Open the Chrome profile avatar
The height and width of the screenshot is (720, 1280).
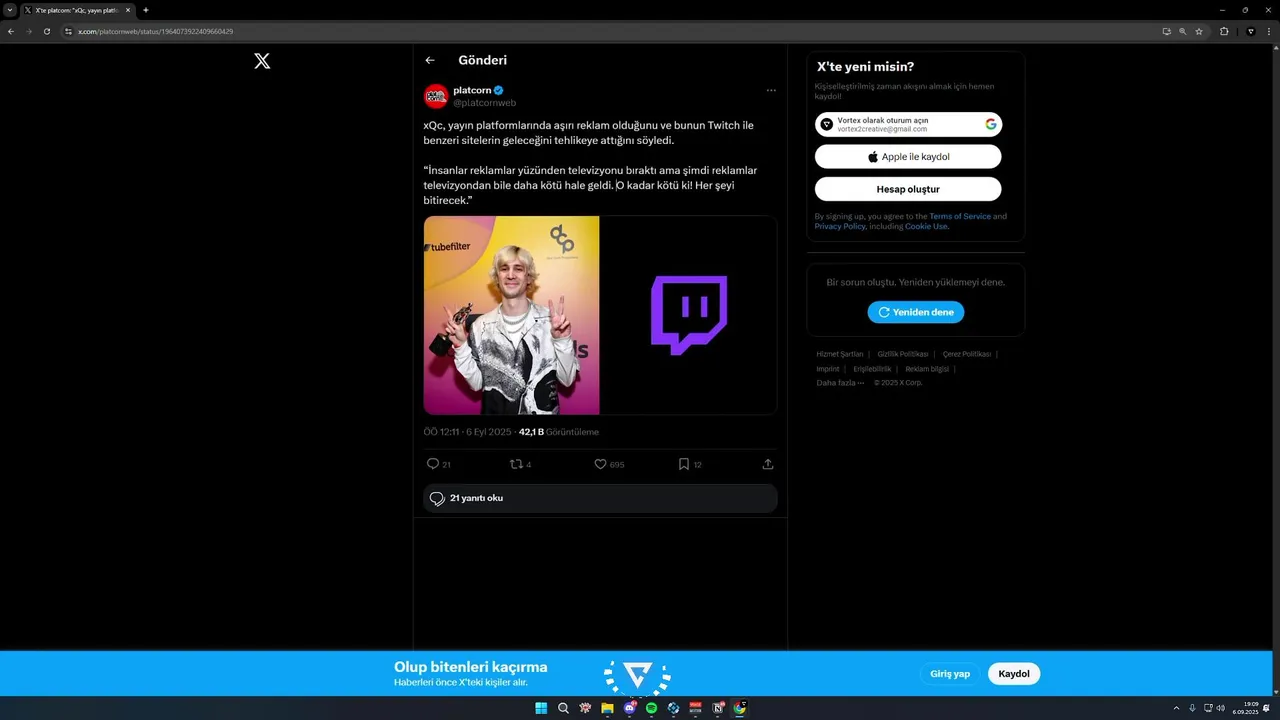pos(1250,31)
